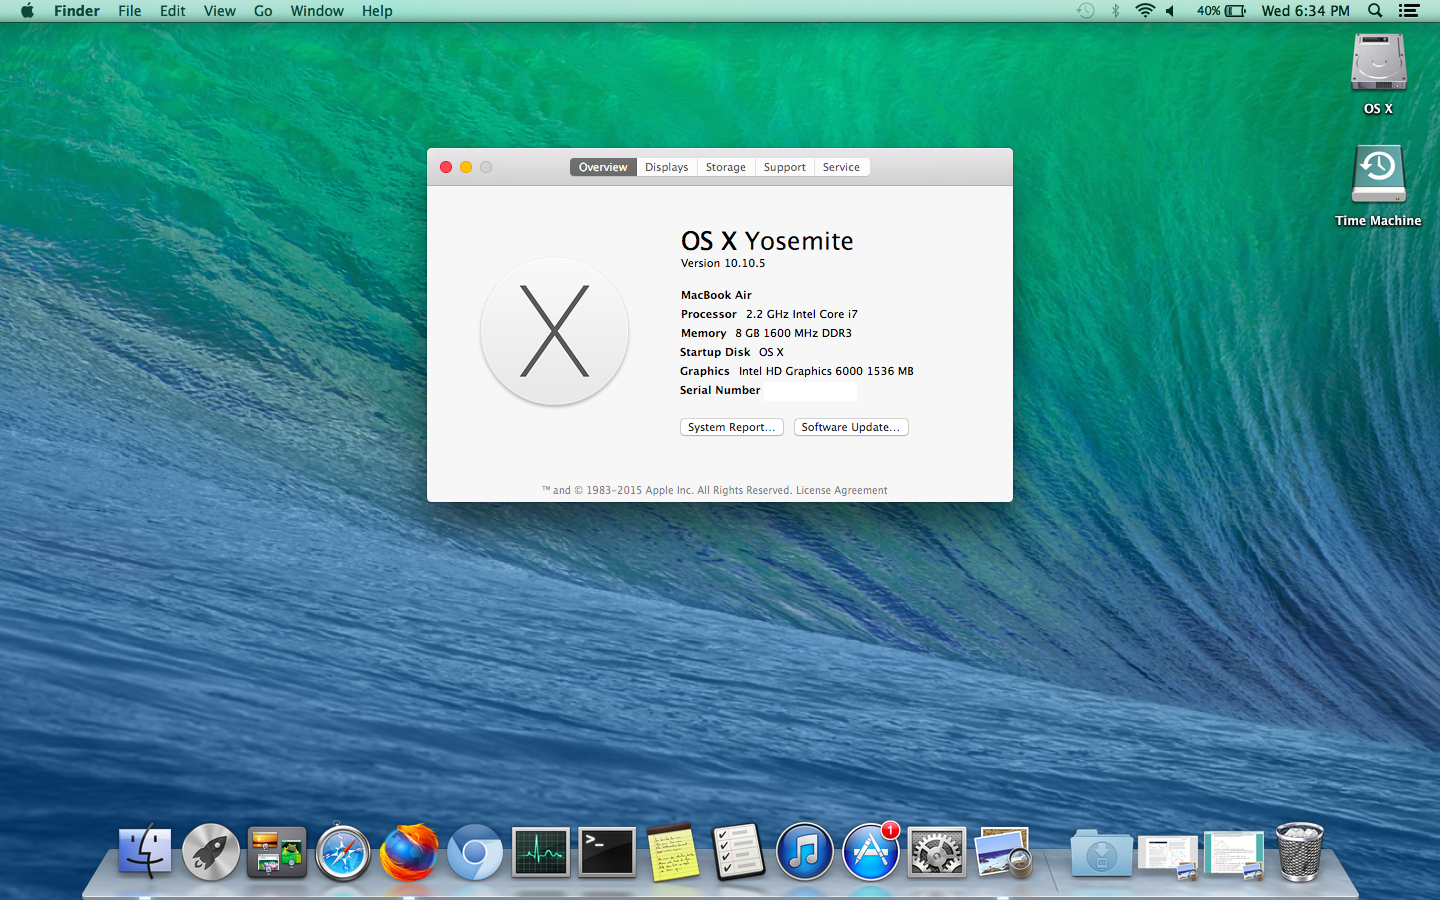Open the Go menu
1440x900 pixels.
click(x=263, y=11)
